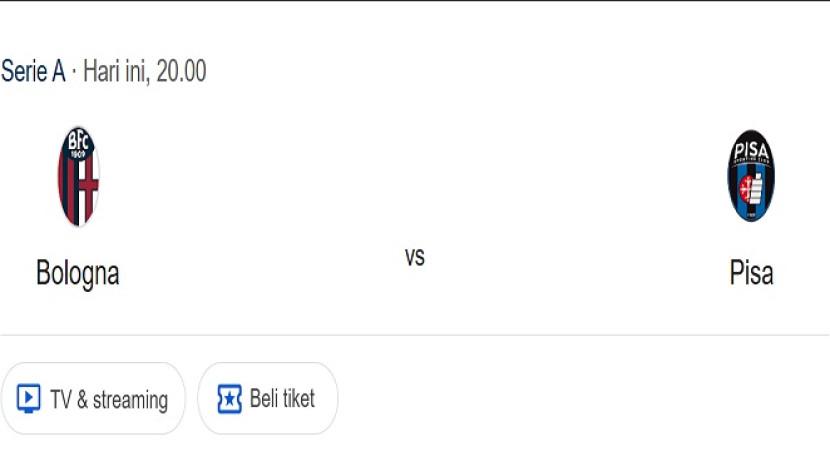The width and height of the screenshot is (830, 466).
Task: Open the Serie A league link
Action: (33, 72)
